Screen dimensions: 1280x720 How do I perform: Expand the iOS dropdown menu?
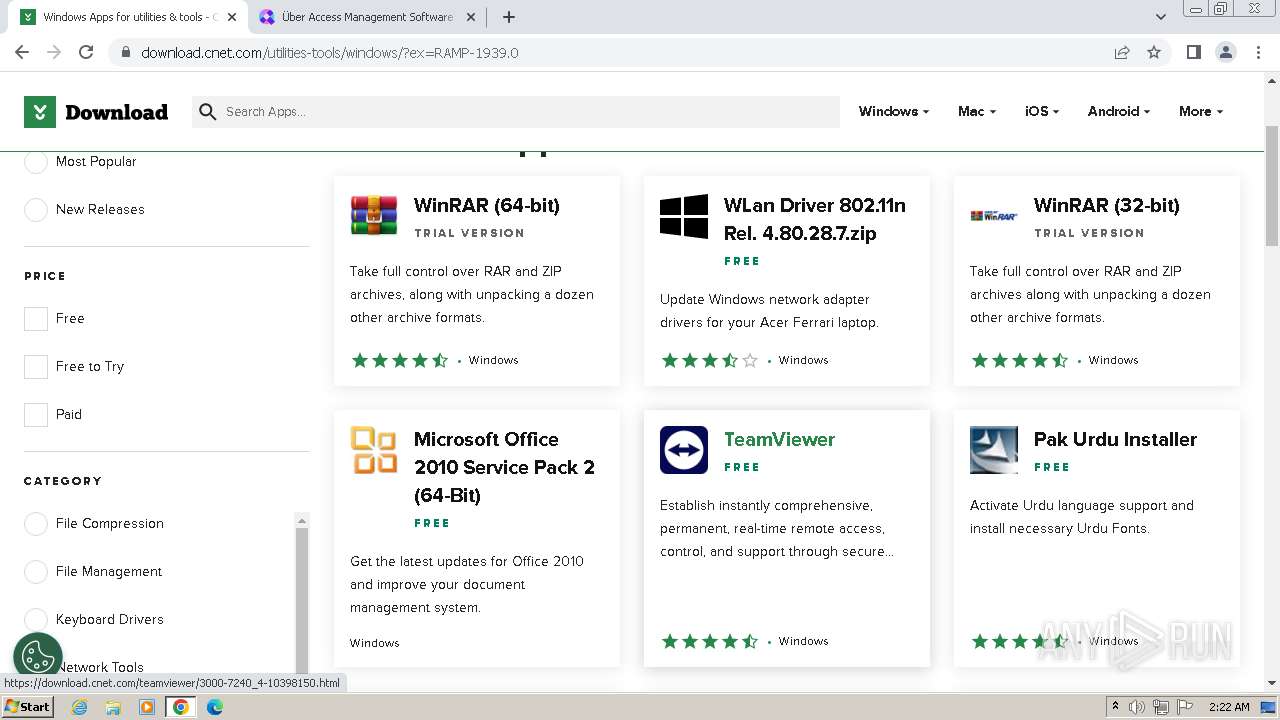coord(1041,112)
